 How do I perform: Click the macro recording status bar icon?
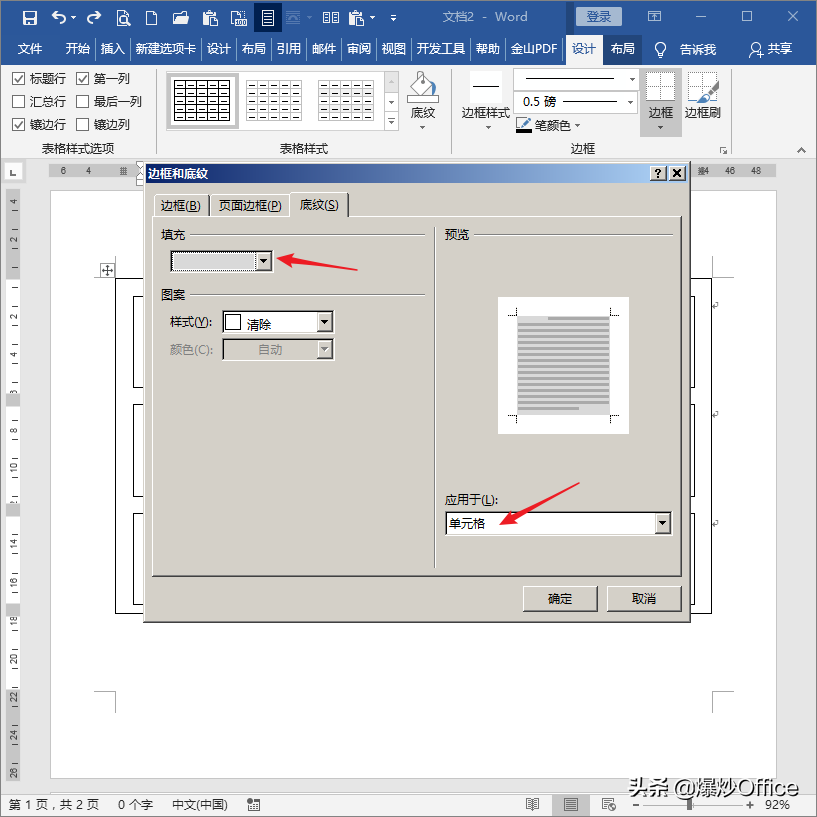click(x=254, y=804)
